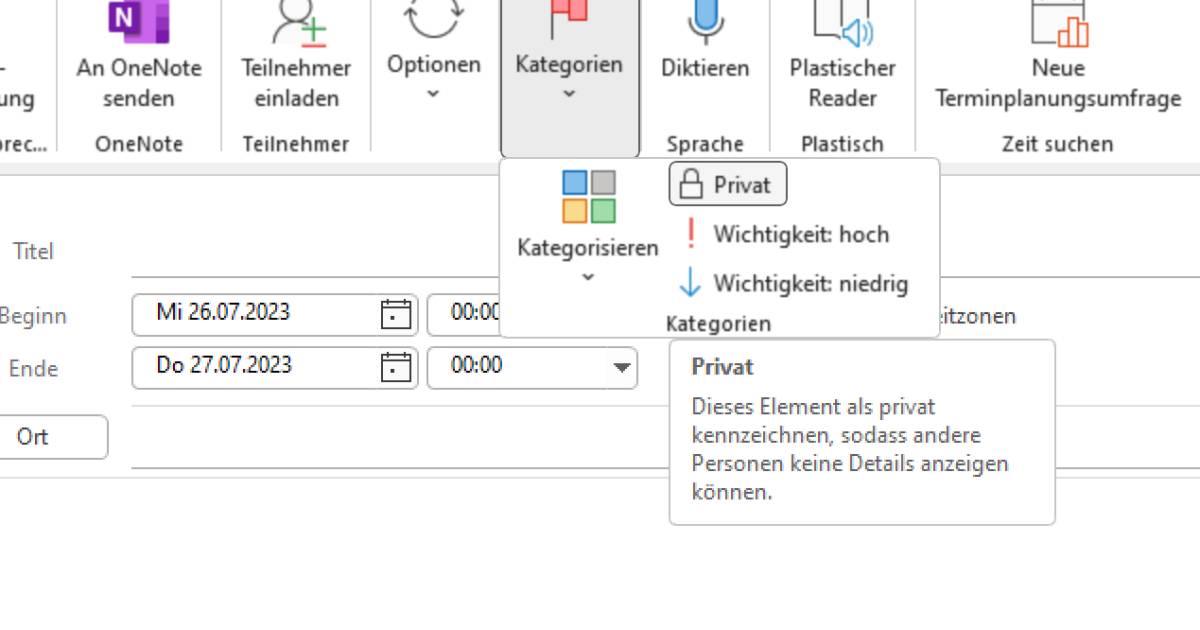Pick the green category color swatch
The image size is (1200, 630).
click(x=601, y=211)
